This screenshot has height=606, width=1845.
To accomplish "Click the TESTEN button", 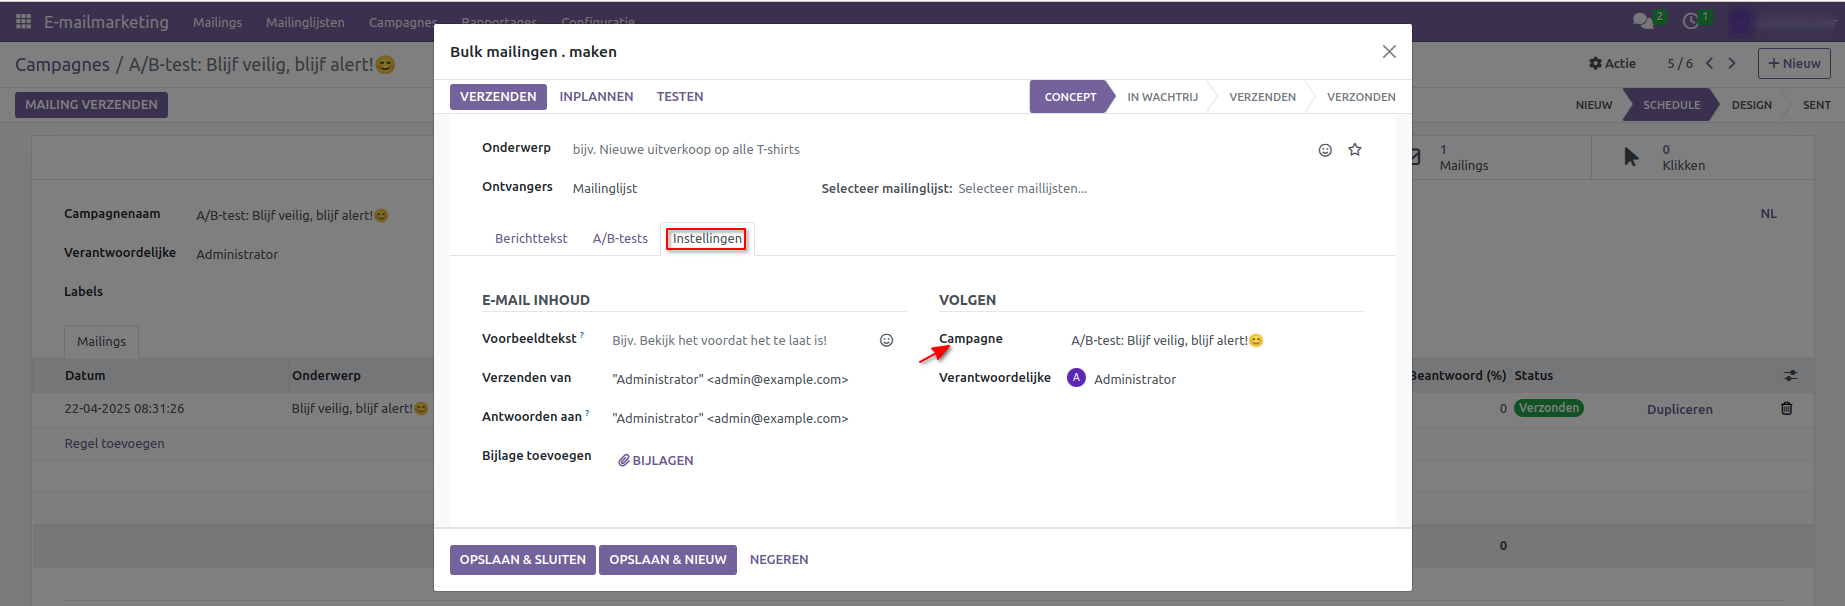I will click(x=680, y=97).
